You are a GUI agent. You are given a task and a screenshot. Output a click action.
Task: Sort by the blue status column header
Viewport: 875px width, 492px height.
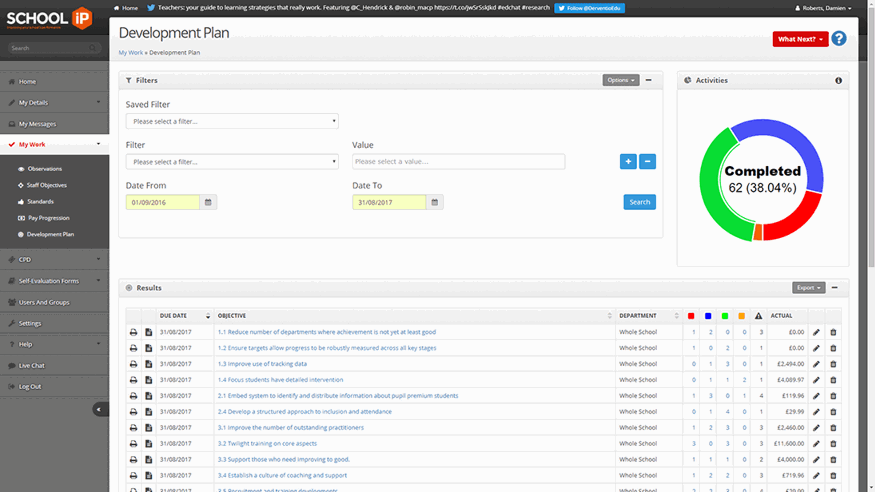(x=708, y=316)
